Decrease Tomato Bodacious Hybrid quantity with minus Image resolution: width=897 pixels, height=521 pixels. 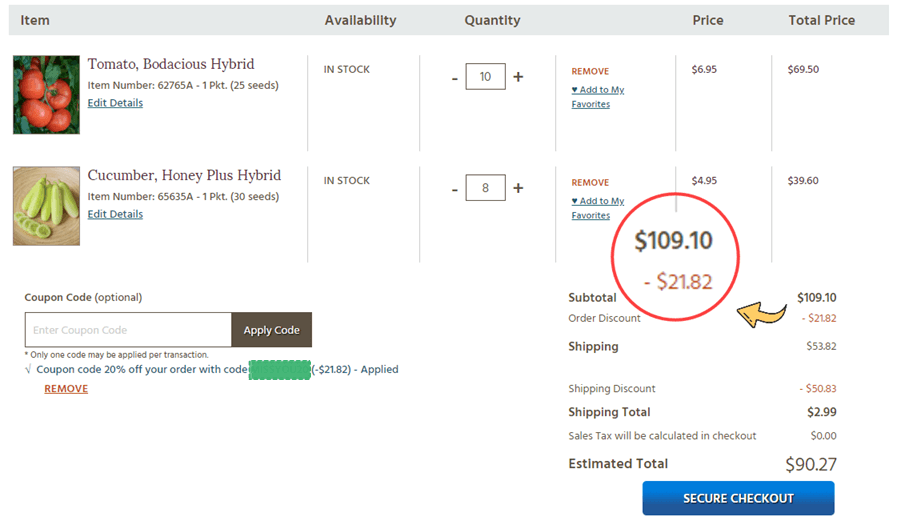click(x=455, y=78)
